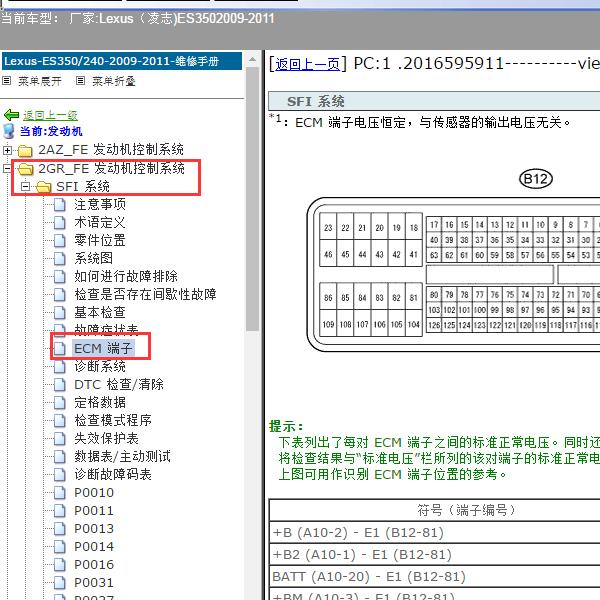This screenshot has width=600, height=600.
Task: Open the P0011 trouble code page
Action: [94, 510]
